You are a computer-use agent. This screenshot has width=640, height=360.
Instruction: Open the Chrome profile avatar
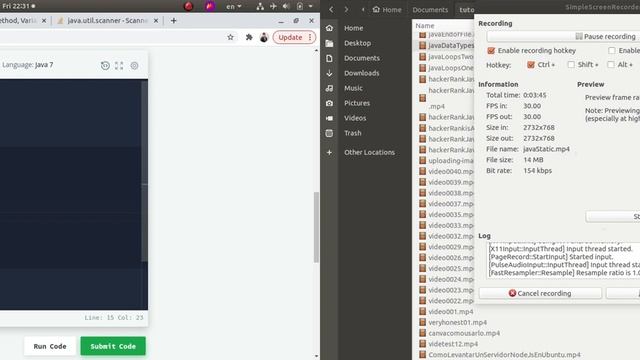264,37
